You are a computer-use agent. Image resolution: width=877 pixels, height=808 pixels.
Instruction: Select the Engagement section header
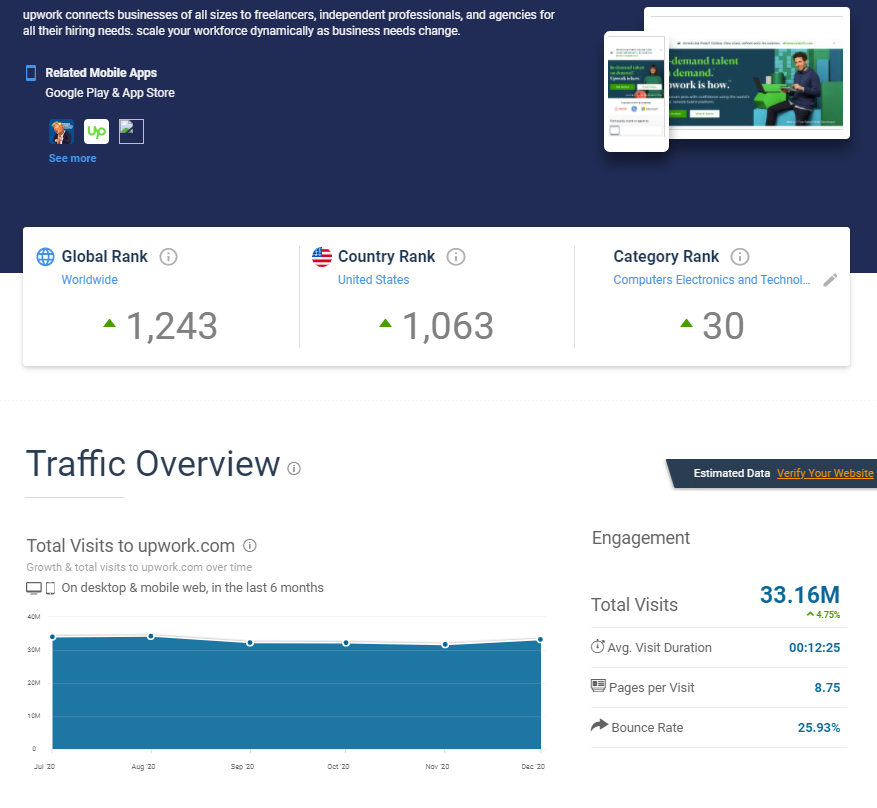[641, 538]
